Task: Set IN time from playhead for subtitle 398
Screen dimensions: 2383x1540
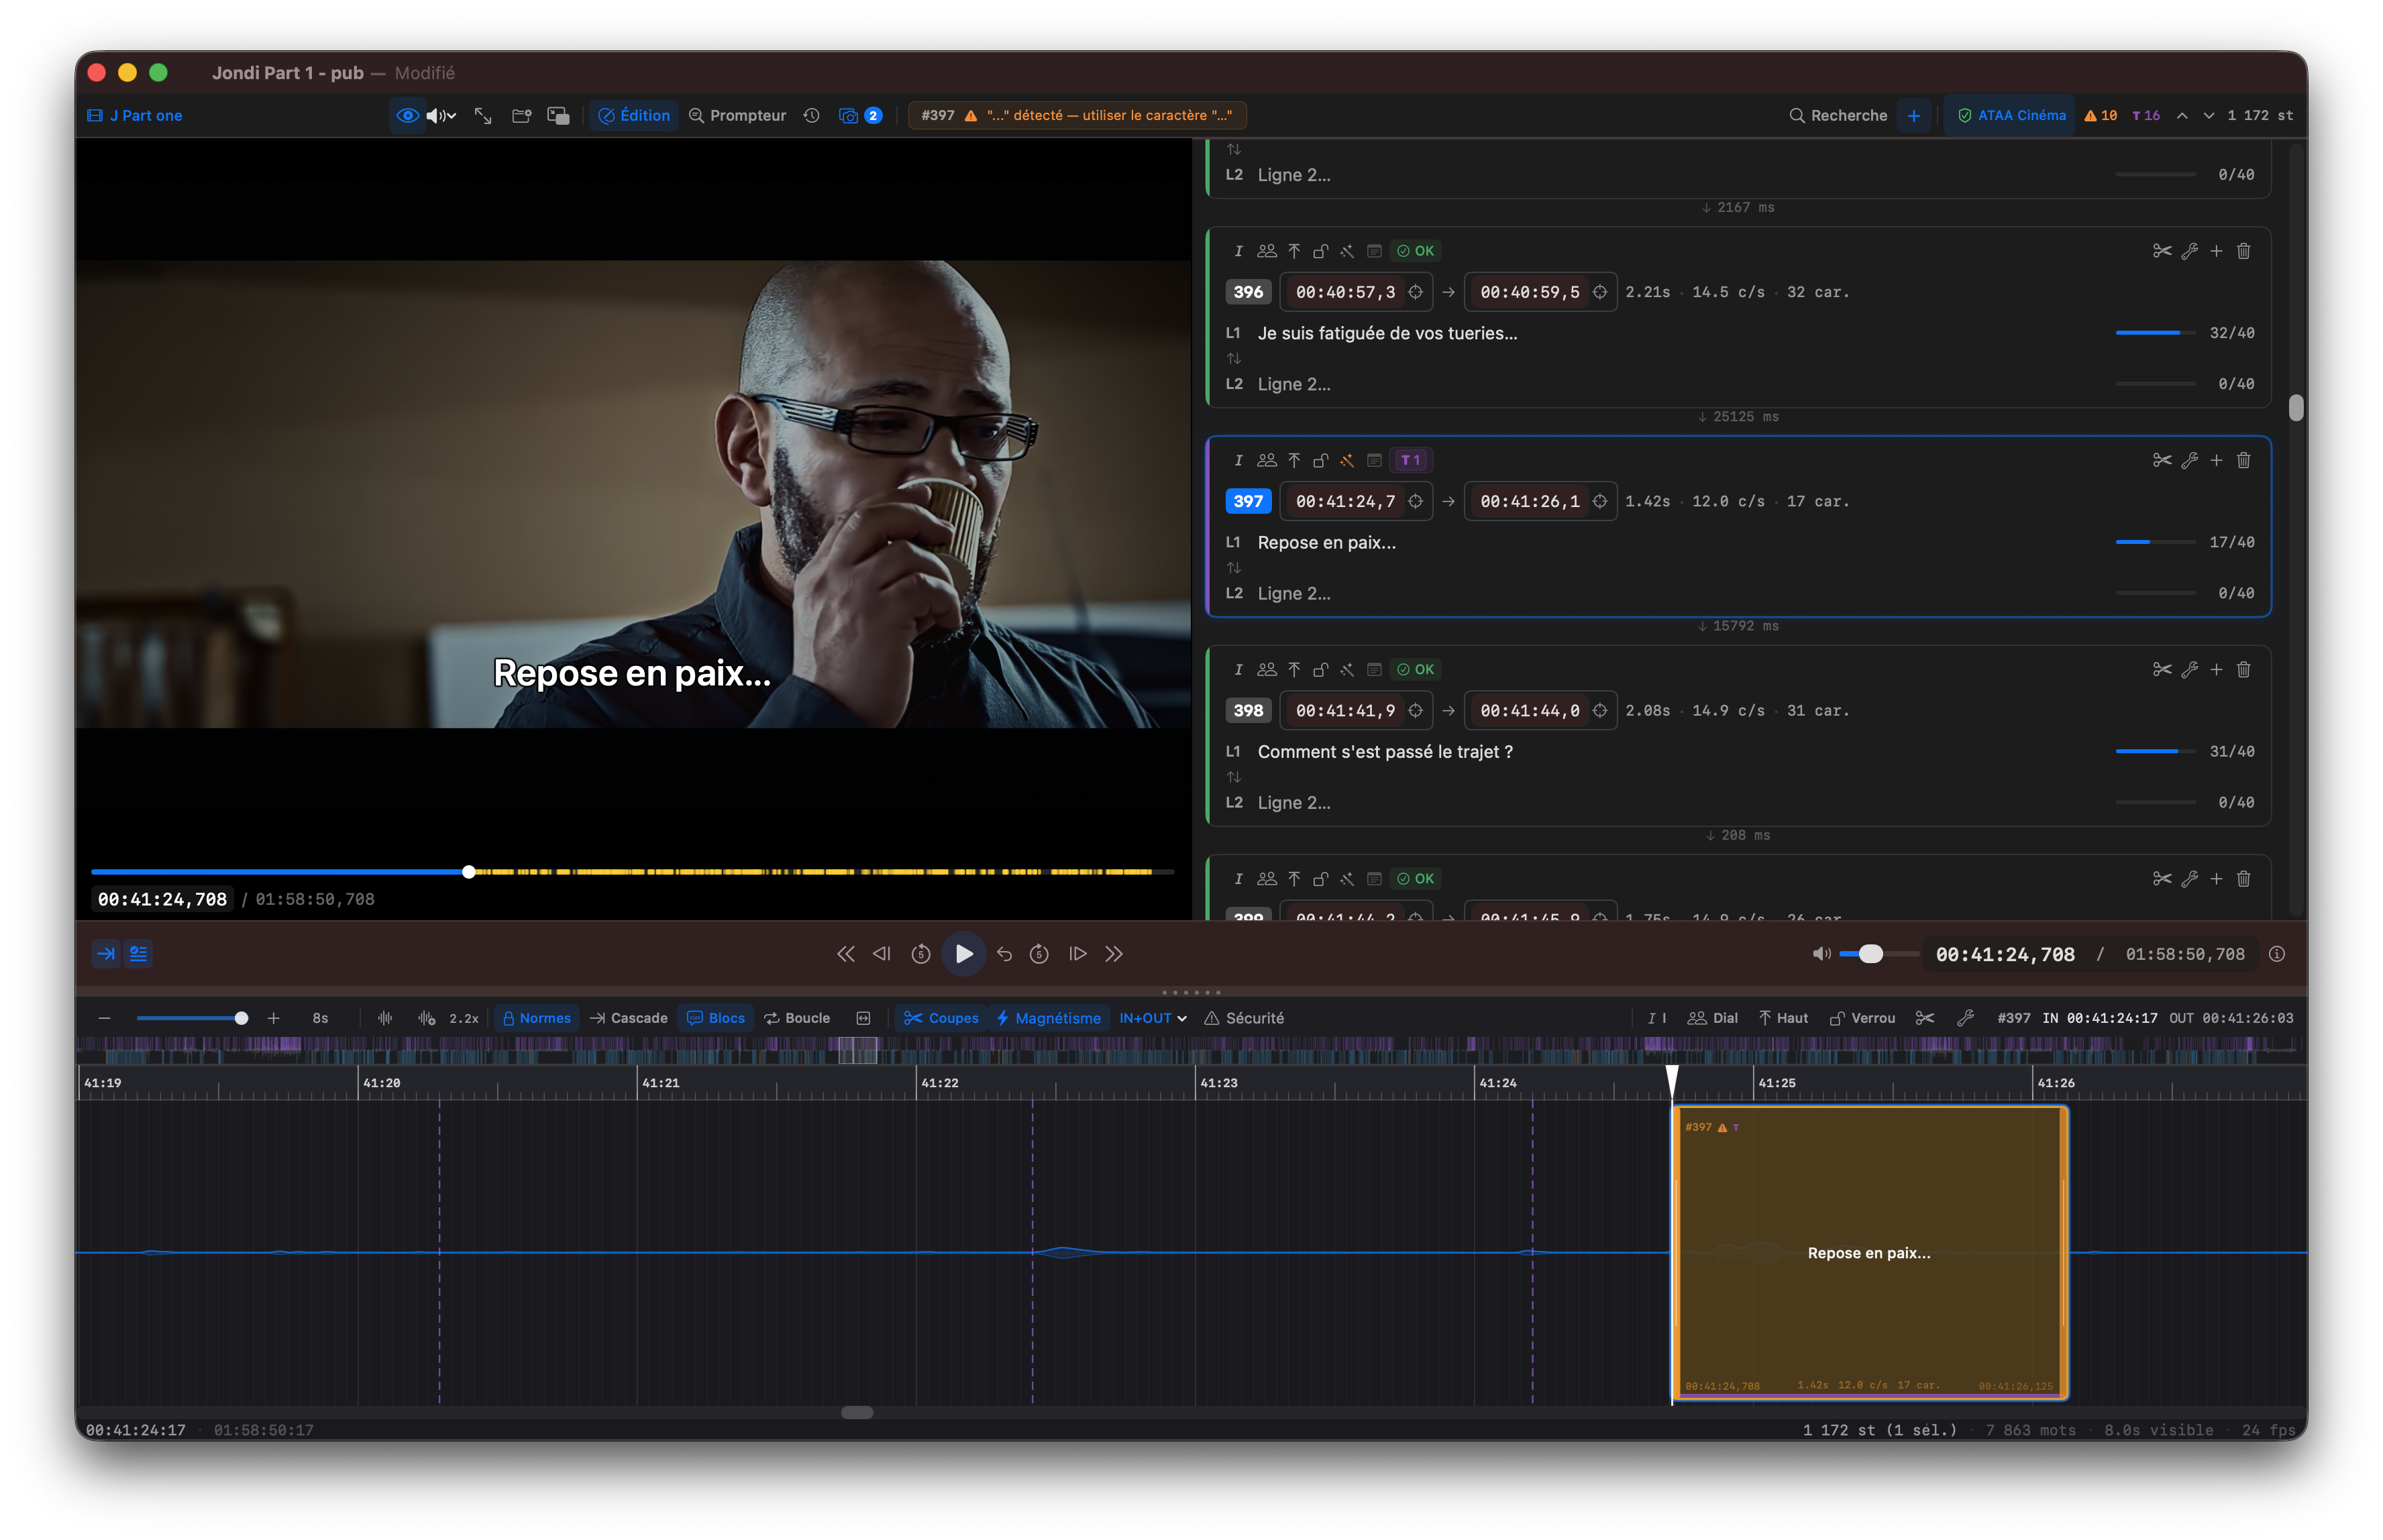Action: click(x=1415, y=710)
